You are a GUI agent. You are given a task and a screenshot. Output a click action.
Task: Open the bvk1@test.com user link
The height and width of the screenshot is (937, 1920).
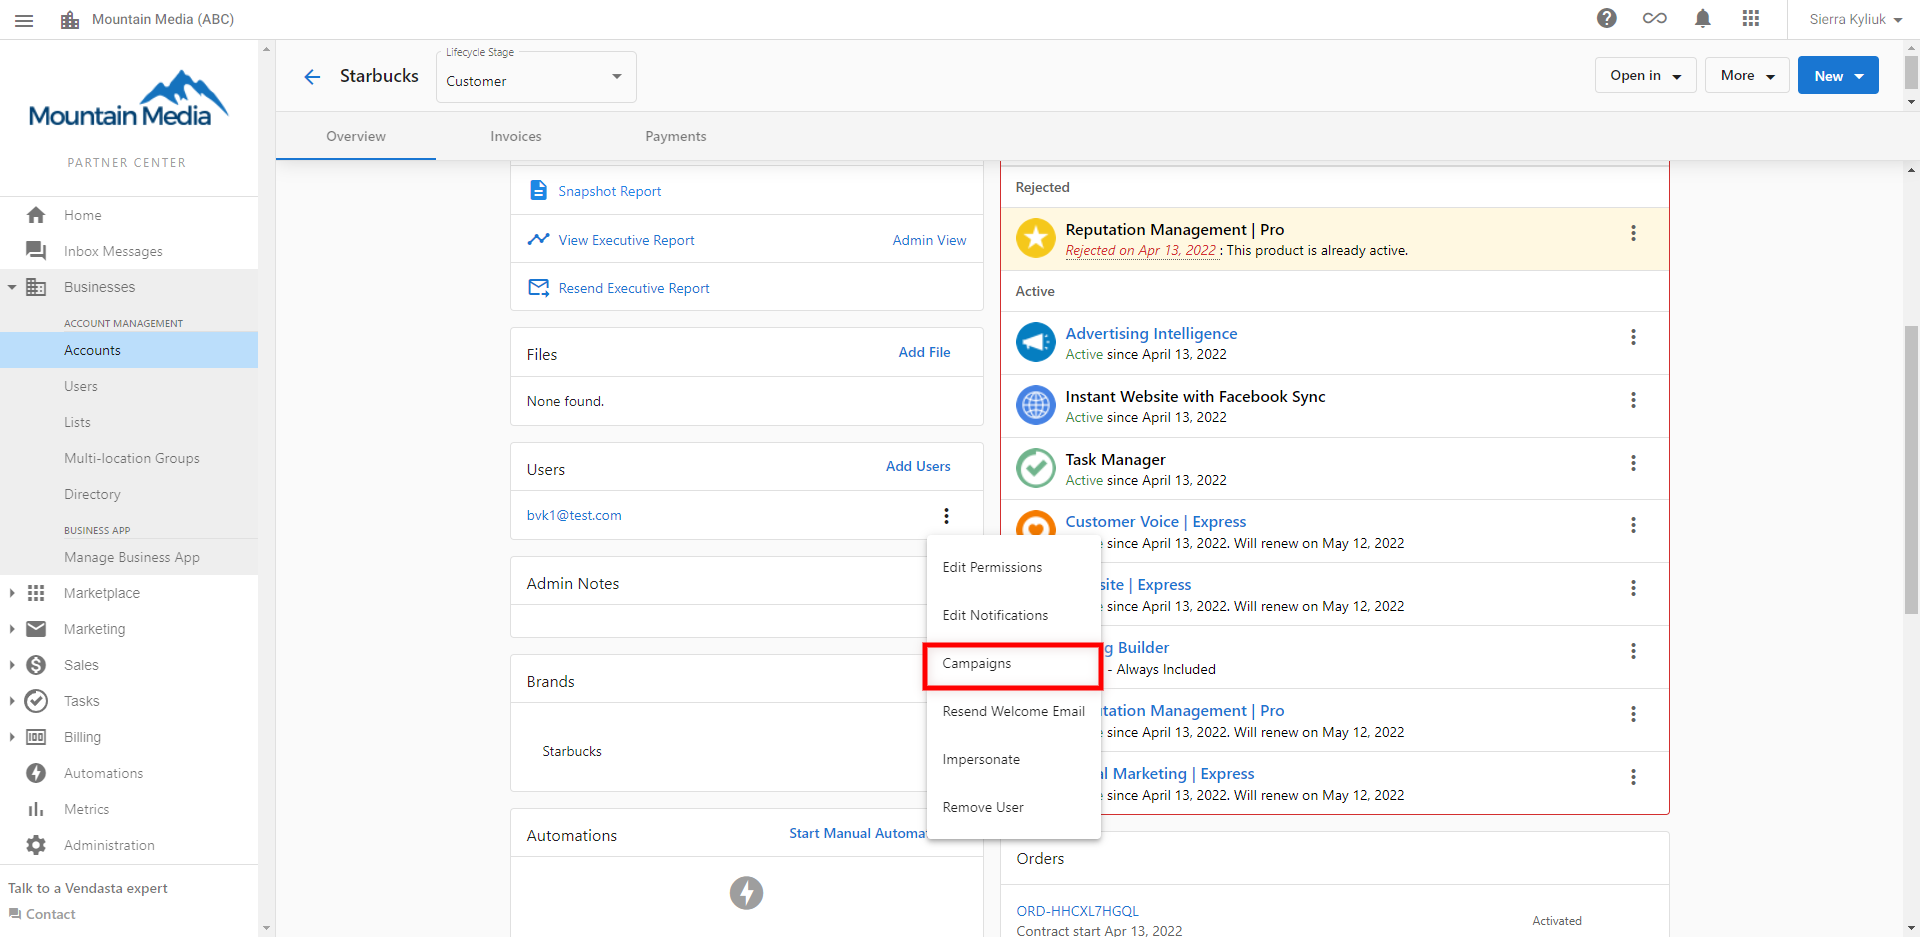[x=574, y=515]
